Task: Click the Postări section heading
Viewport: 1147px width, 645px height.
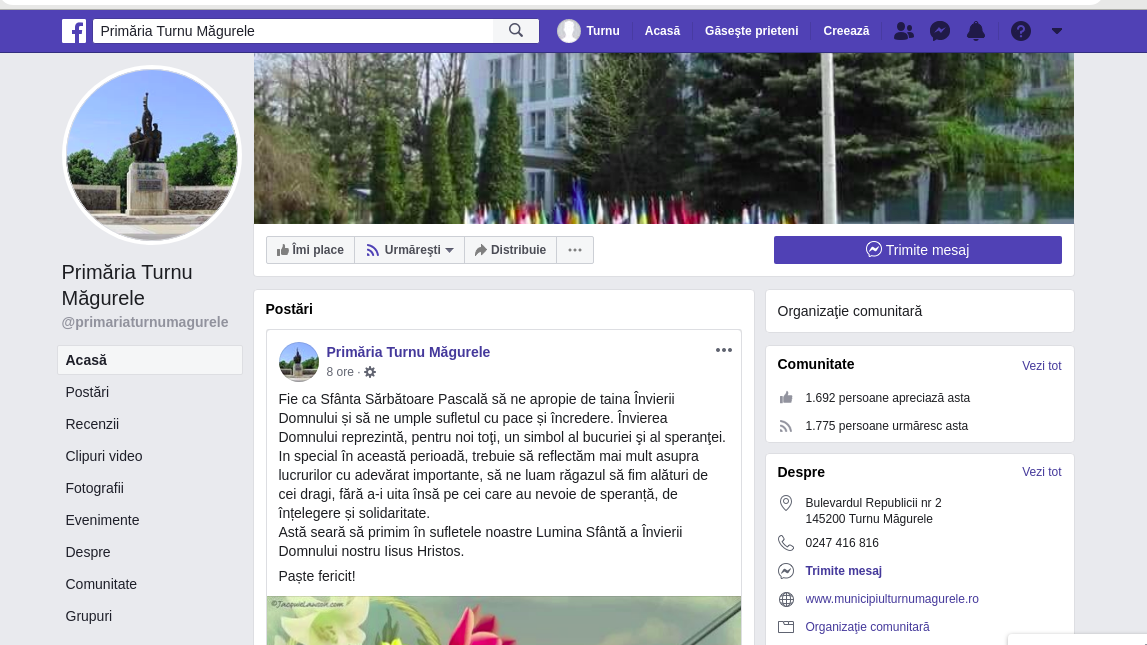Action: point(289,309)
